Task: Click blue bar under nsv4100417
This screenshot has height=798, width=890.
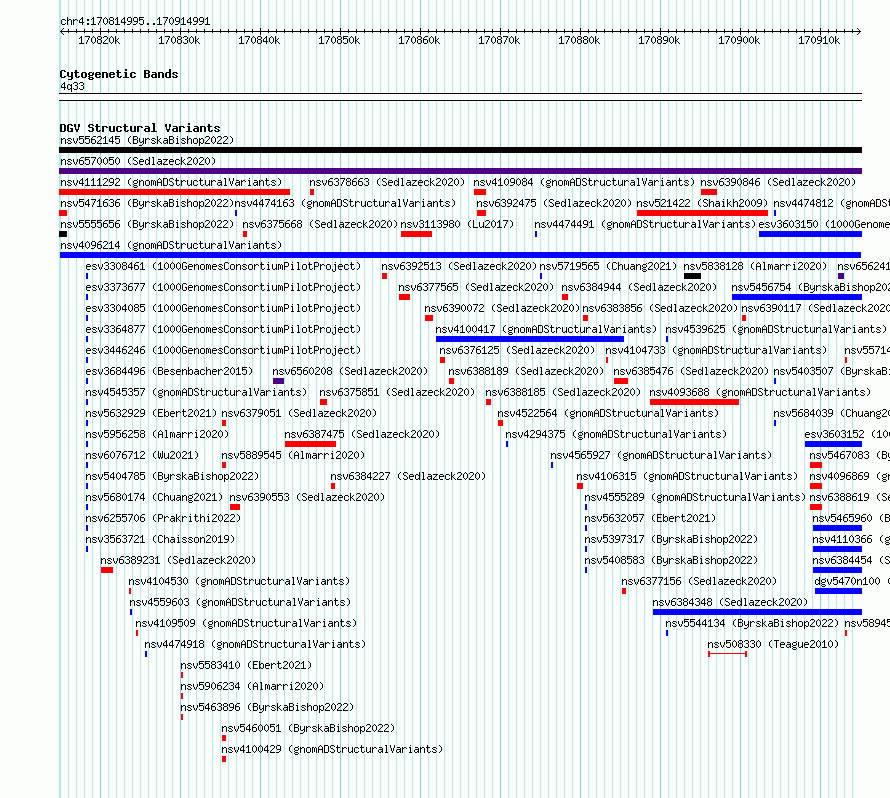Action: (530, 339)
